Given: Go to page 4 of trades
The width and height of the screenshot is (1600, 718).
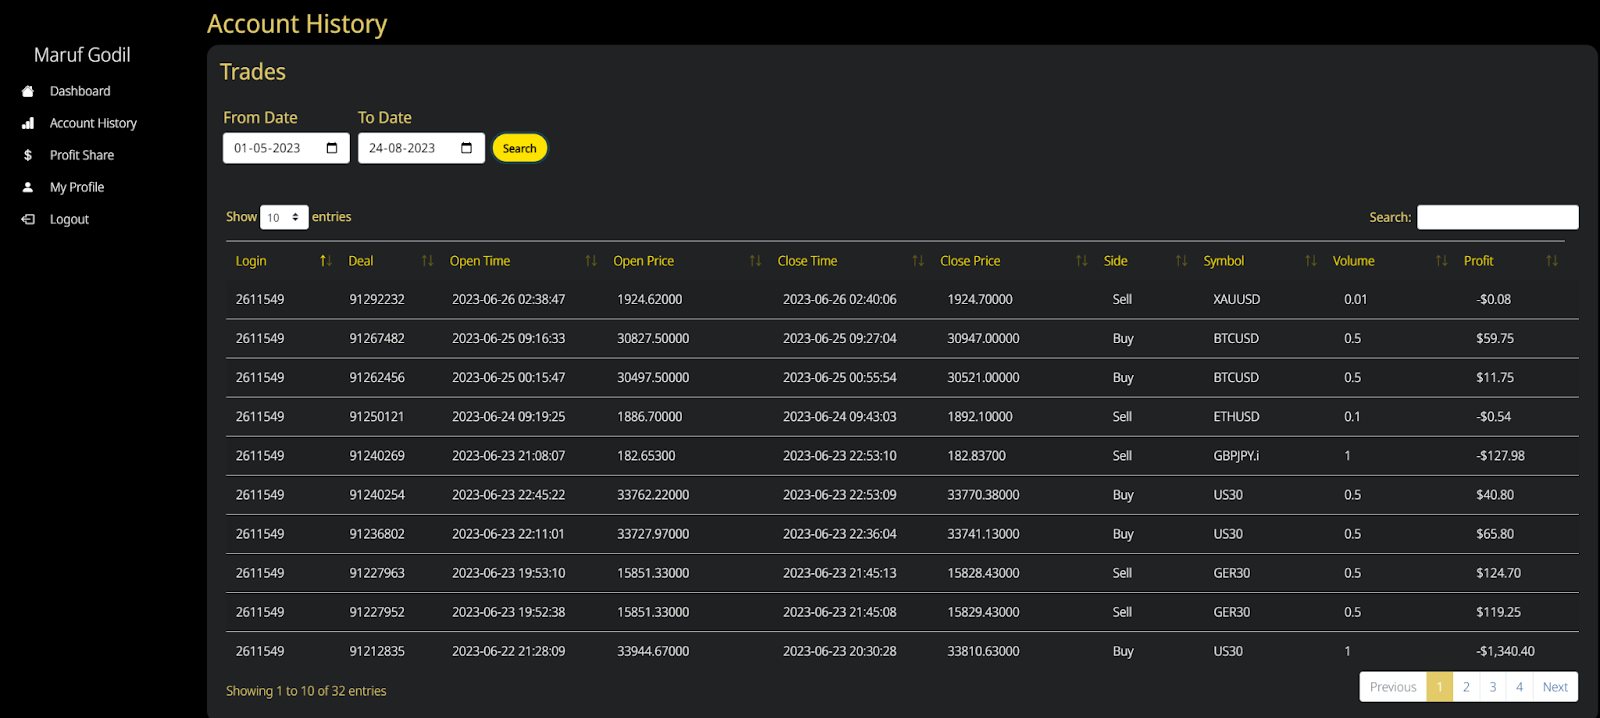Looking at the screenshot, I should (1519, 687).
